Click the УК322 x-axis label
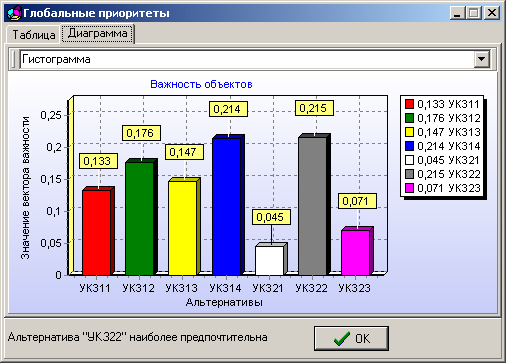506x363 pixels. point(311,288)
